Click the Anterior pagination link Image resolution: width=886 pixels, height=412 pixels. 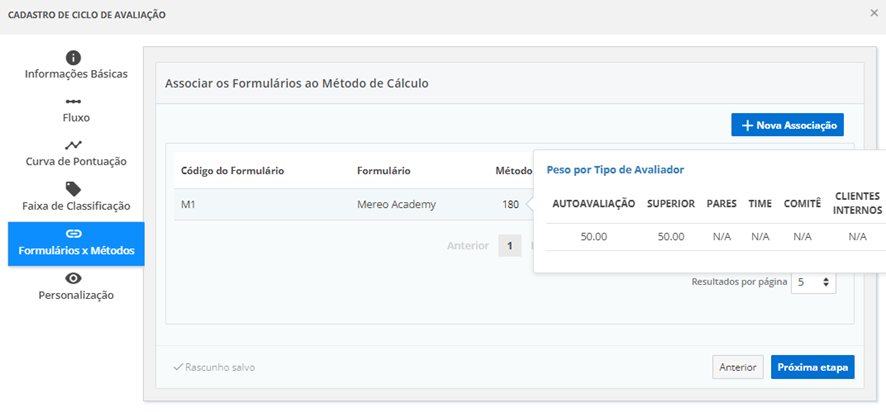[467, 245]
